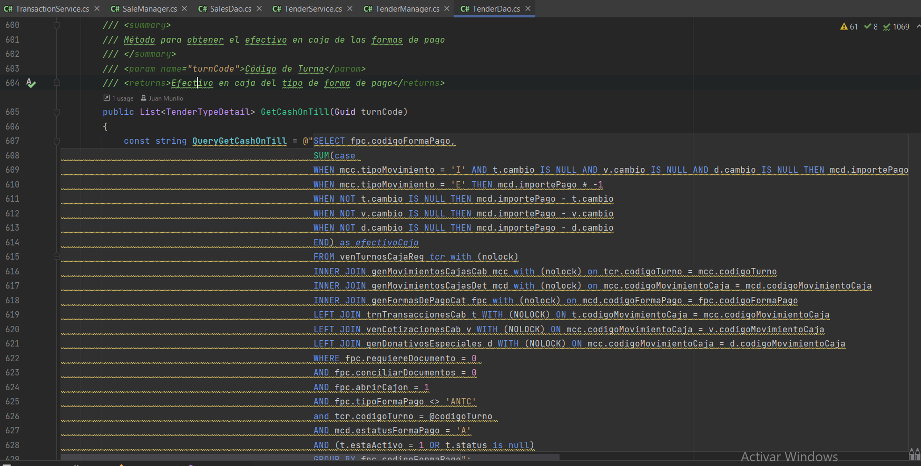Expand the inspection widget chevron arrow
922x466 pixels.
916,27
